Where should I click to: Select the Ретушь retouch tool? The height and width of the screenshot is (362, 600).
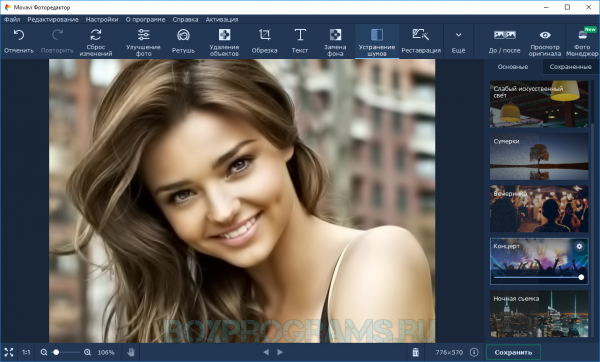pyautogui.click(x=183, y=41)
